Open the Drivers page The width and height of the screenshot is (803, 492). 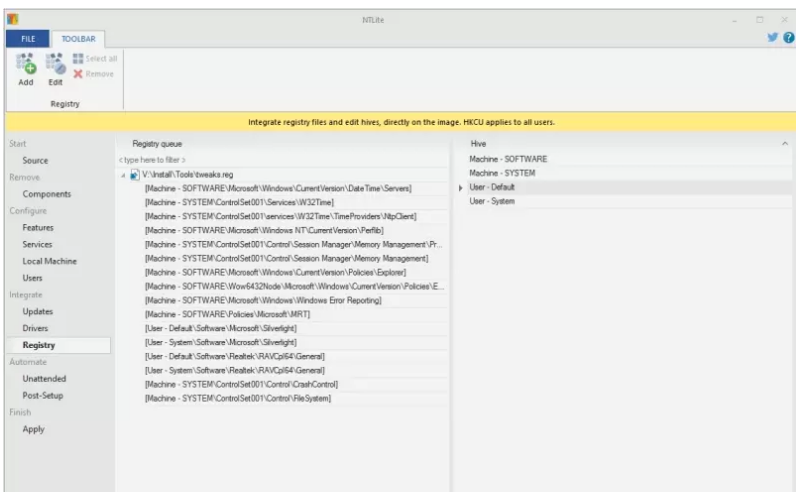point(35,328)
